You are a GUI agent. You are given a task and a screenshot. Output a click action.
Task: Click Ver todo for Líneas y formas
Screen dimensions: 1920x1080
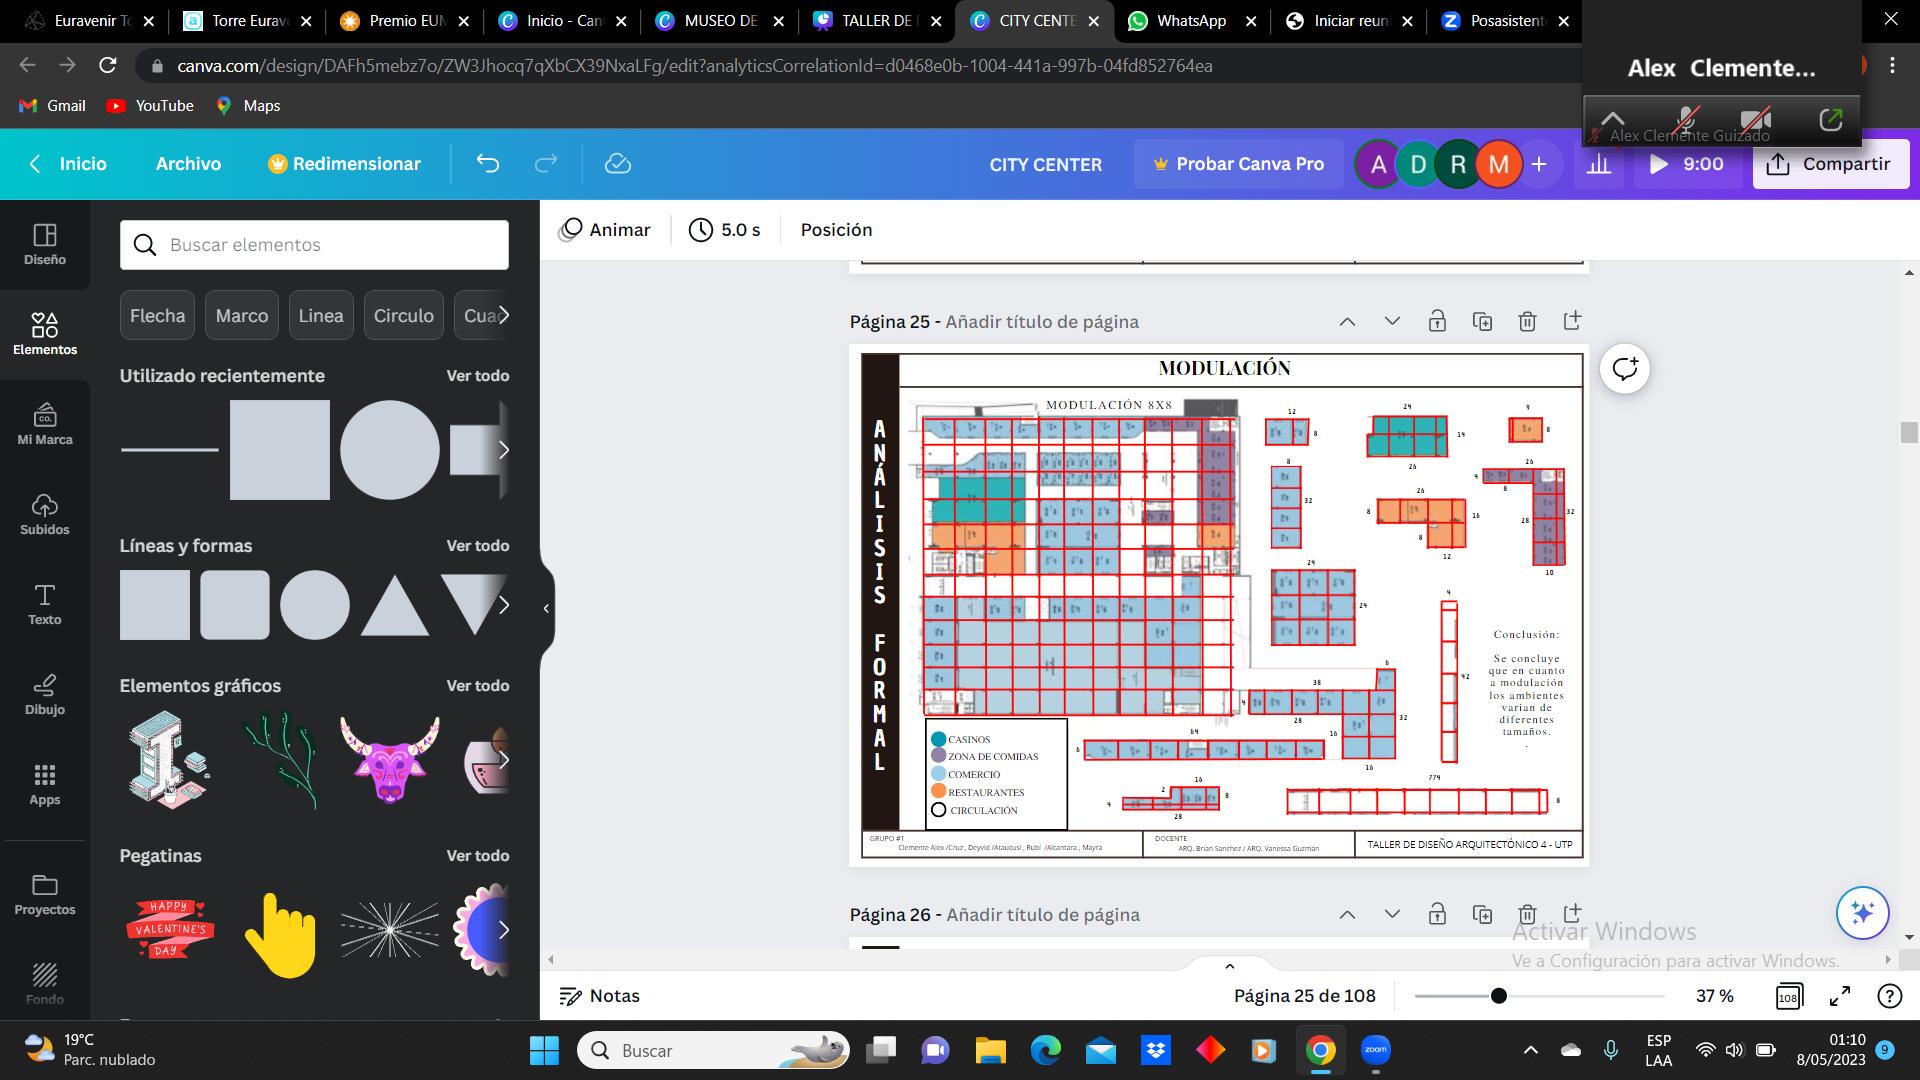pyautogui.click(x=477, y=546)
